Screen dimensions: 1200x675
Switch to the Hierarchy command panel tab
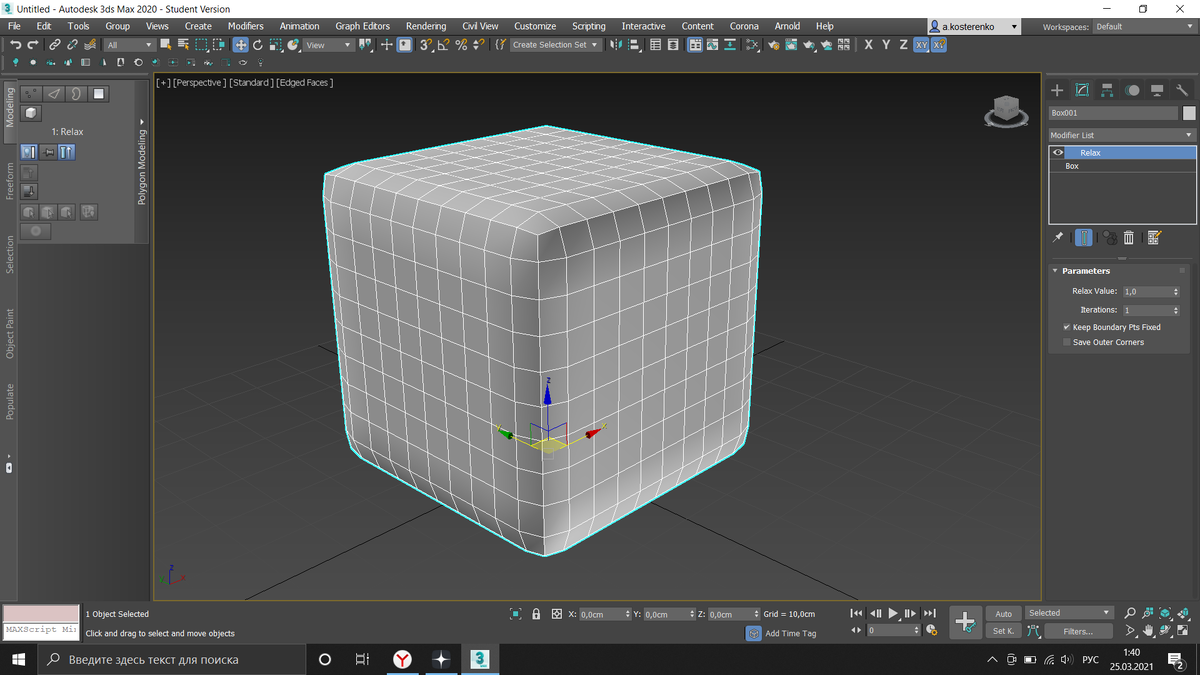pos(1107,90)
